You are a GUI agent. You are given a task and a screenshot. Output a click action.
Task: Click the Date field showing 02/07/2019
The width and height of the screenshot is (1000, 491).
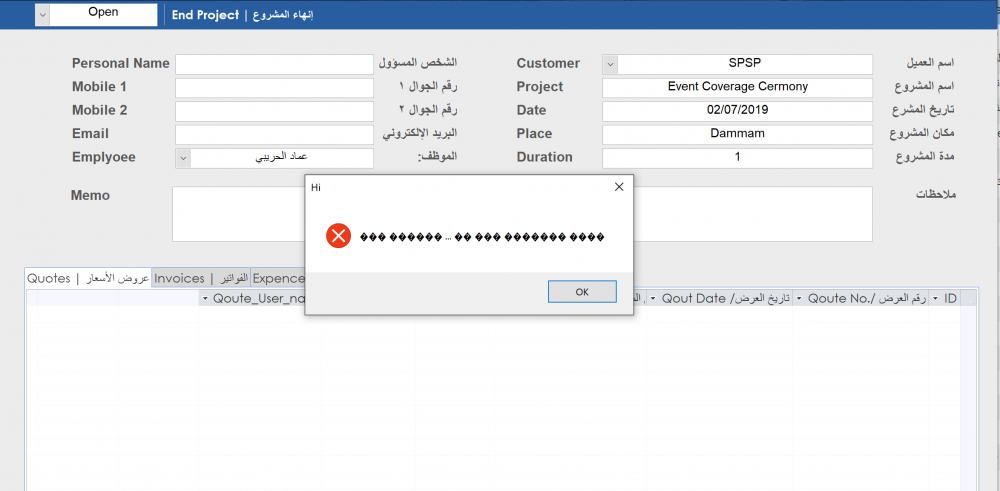click(x=737, y=111)
